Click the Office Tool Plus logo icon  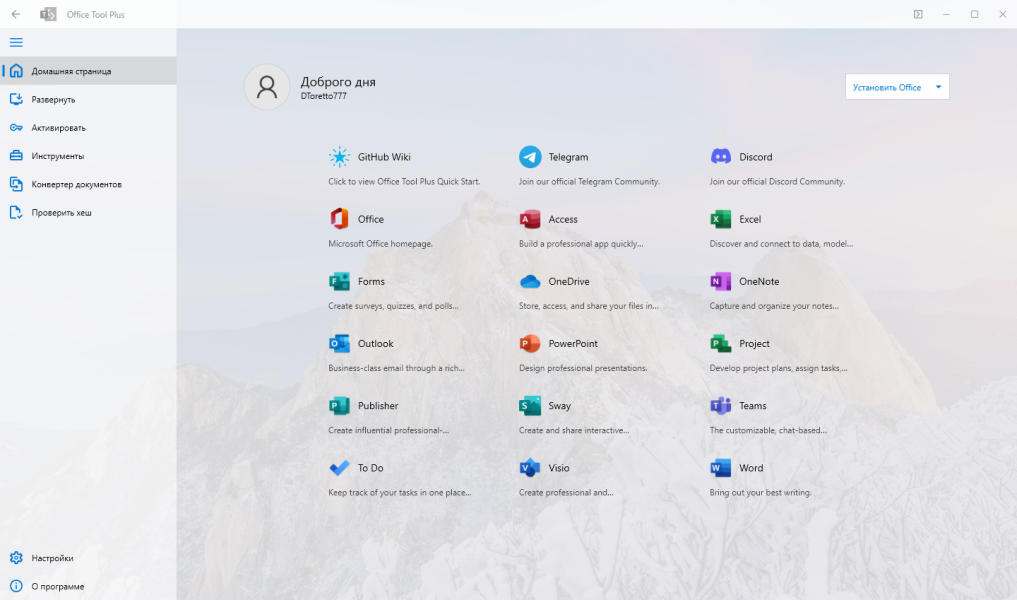pyautogui.click(x=48, y=14)
